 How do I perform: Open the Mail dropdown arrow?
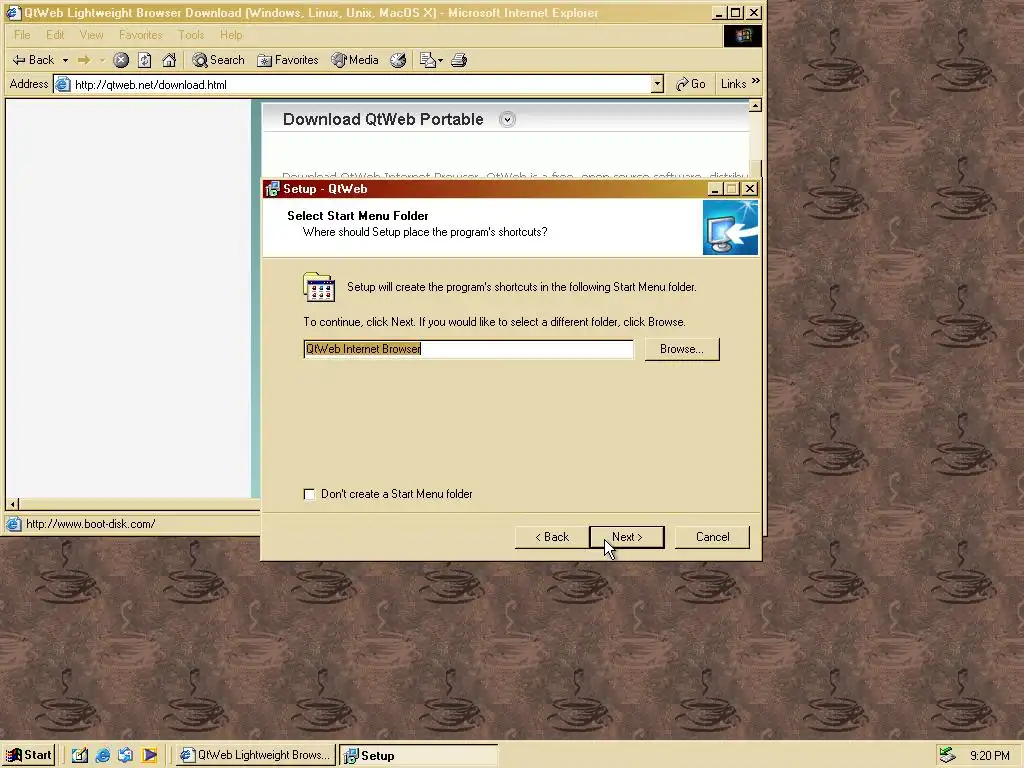[440, 60]
